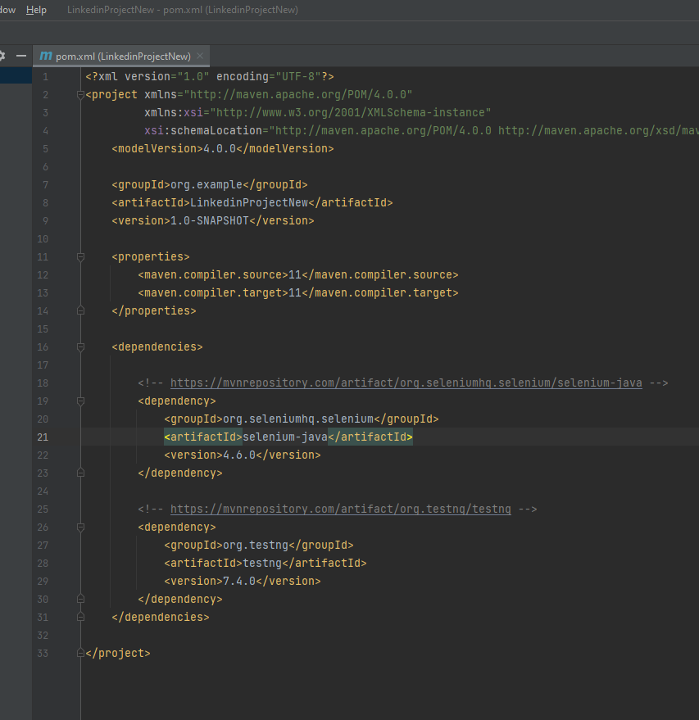Screen dimensions: 700x720
Task: Click the maven.compiler.source value 11
Action: pos(295,275)
